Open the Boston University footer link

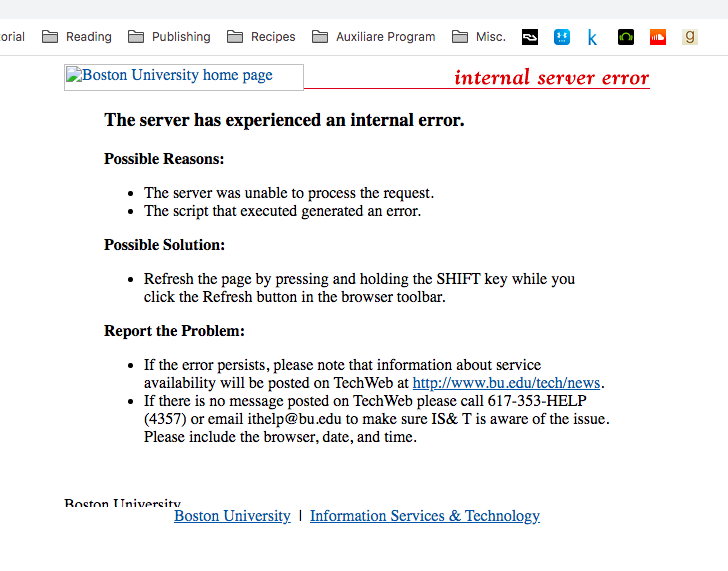[x=232, y=516]
